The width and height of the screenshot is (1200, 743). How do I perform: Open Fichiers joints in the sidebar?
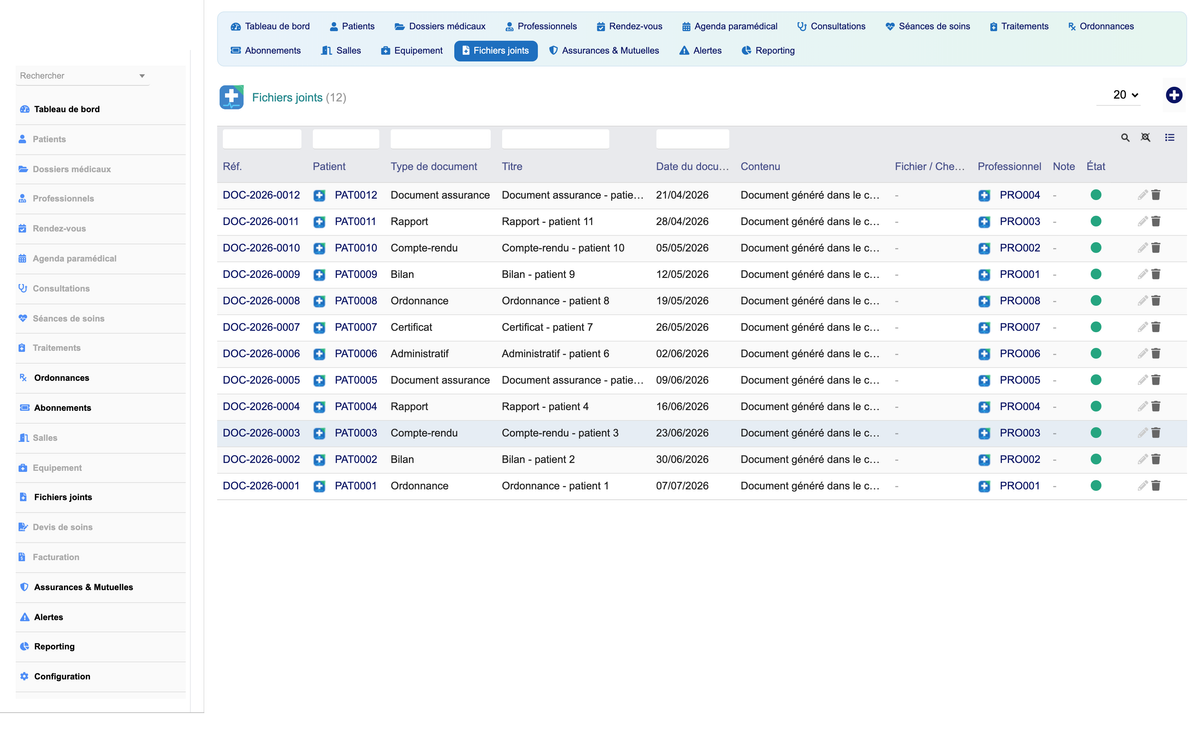click(63, 497)
